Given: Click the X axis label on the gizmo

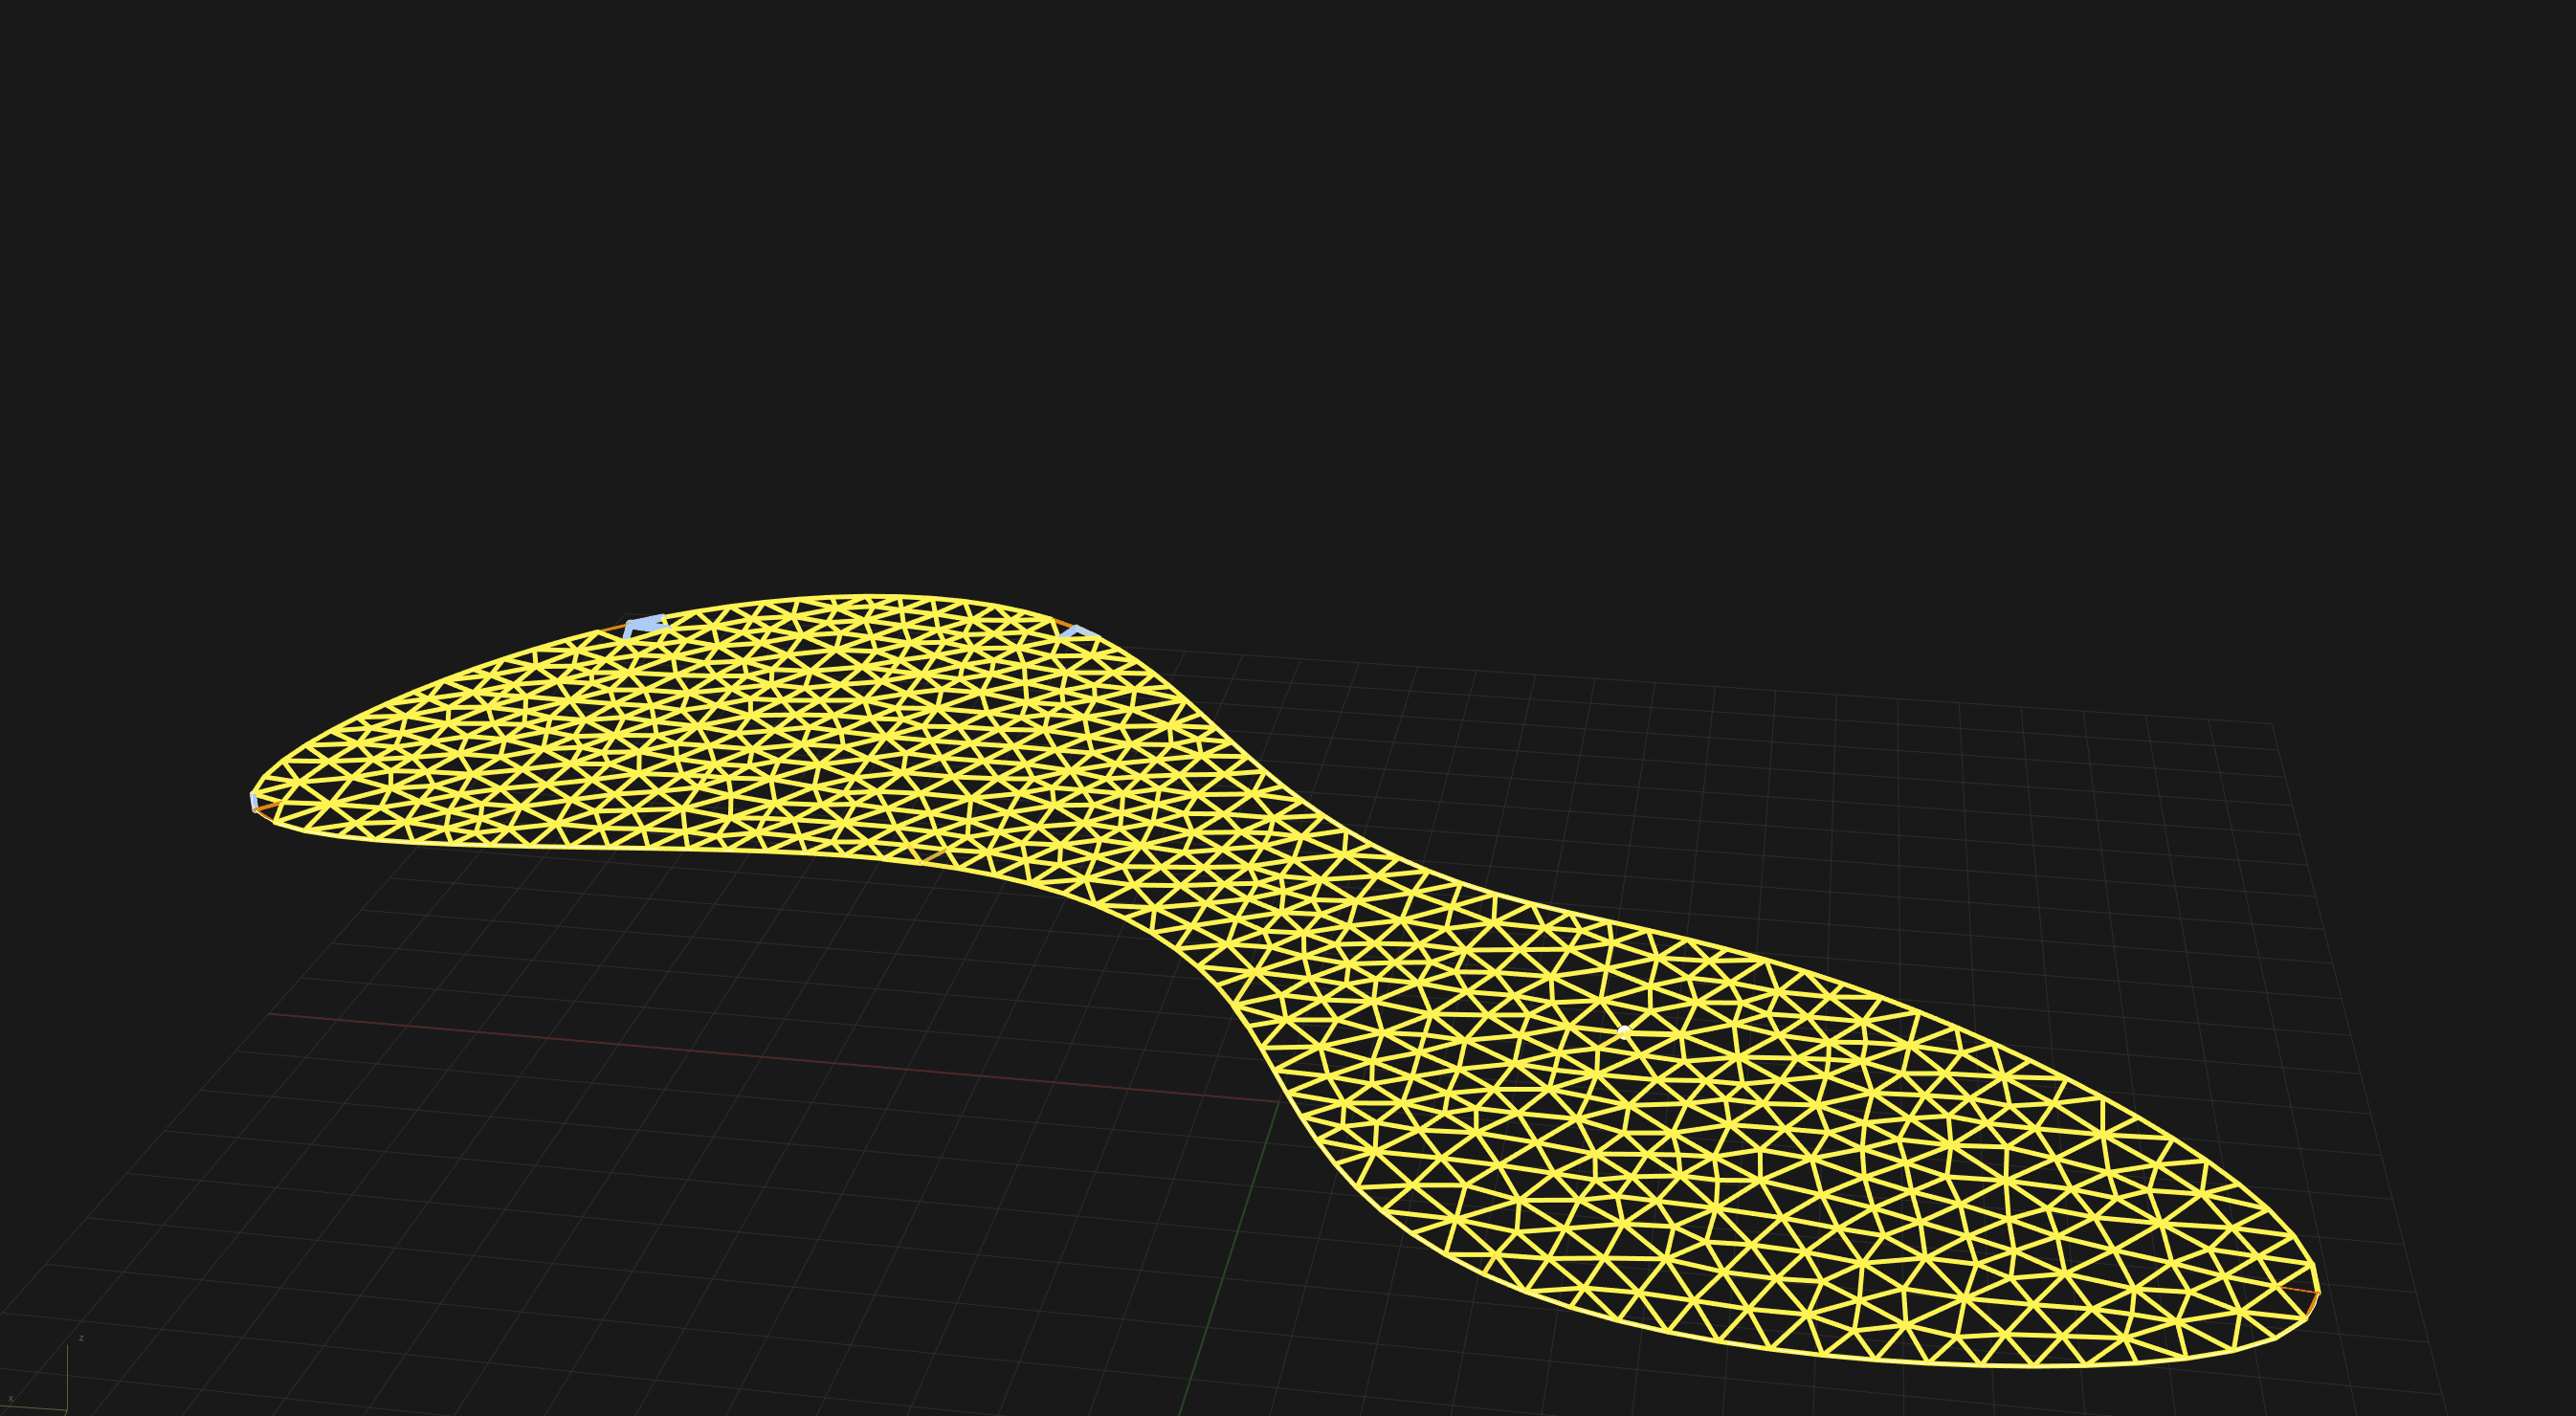Looking at the screenshot, I should click(10, 1399).
